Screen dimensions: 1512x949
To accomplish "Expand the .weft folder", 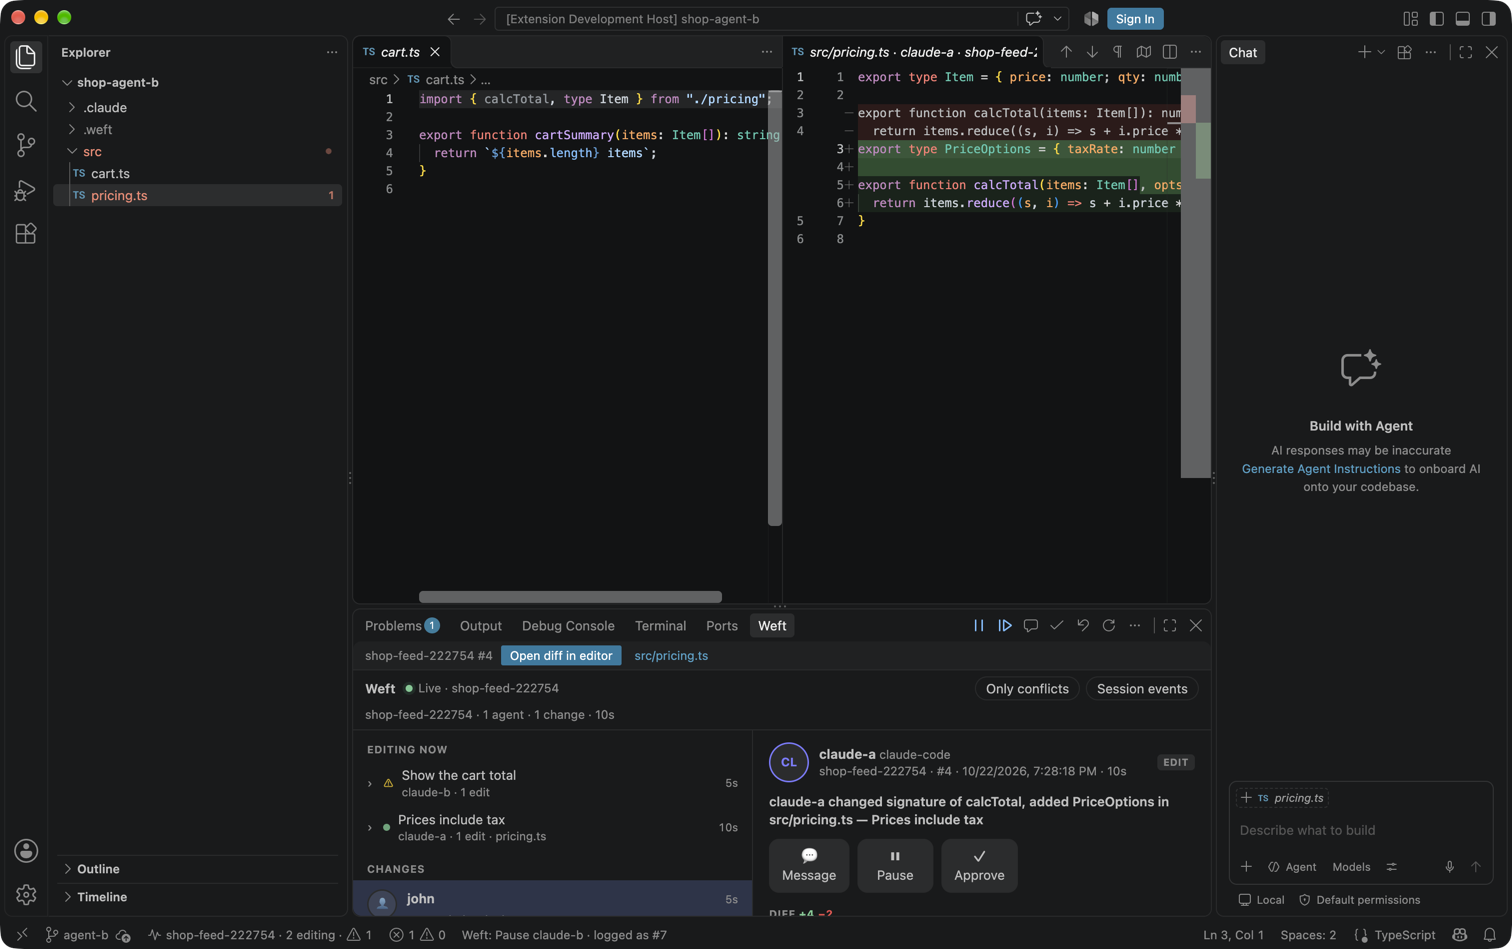I will (x=72, y=130).
